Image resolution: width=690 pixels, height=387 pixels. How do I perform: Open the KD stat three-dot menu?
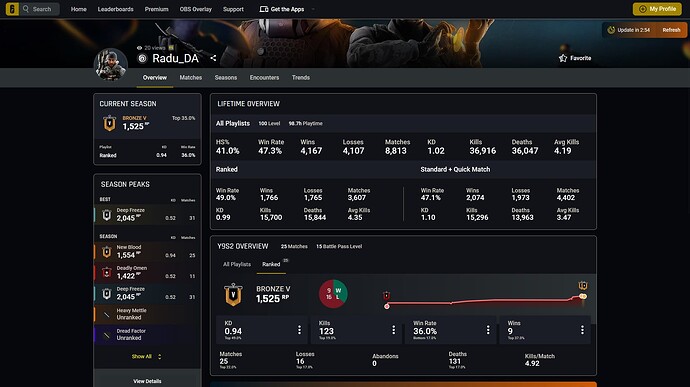click(299, 330)
